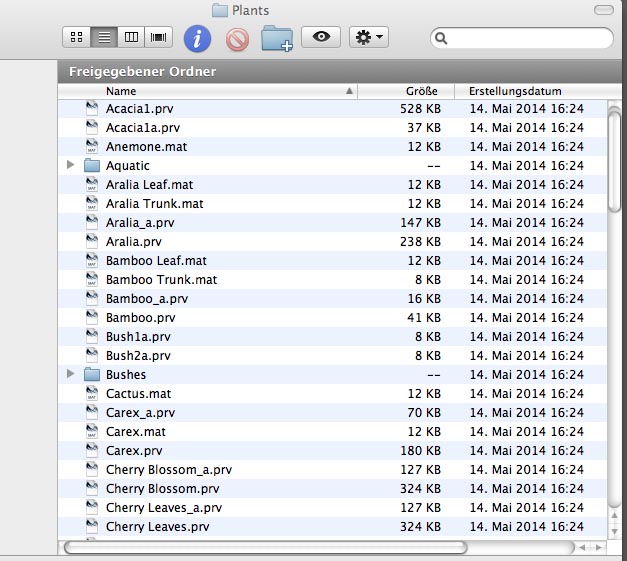The width and height of the screenshot is (627, 561).
Task: Click the 16 KB size value
Action: point(424,299)
